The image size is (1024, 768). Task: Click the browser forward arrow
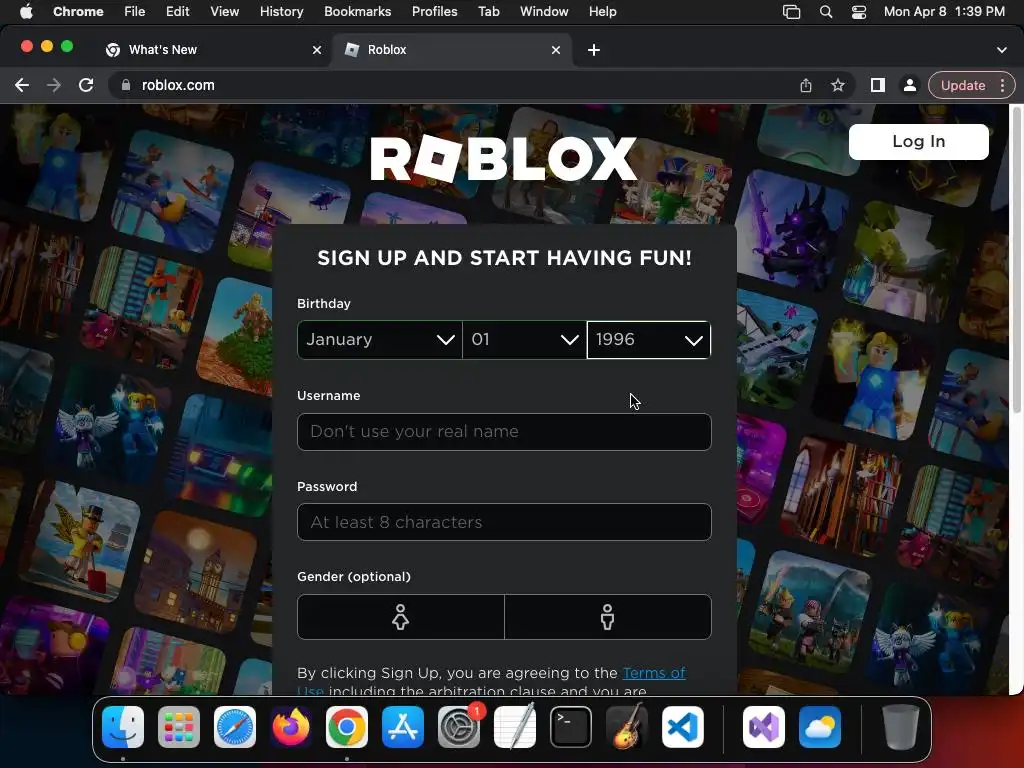pos(54,85)
